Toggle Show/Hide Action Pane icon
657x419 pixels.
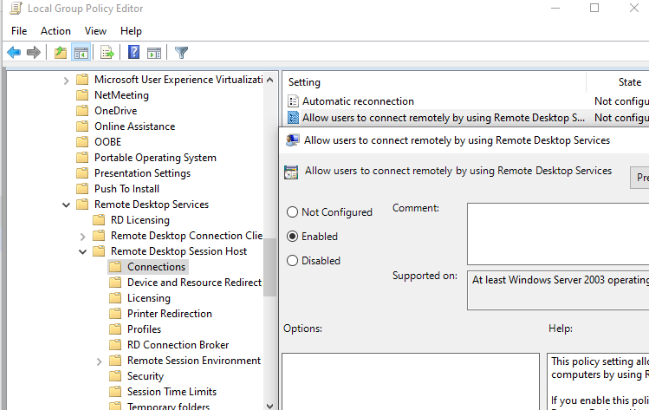click(x=154, y=53)
